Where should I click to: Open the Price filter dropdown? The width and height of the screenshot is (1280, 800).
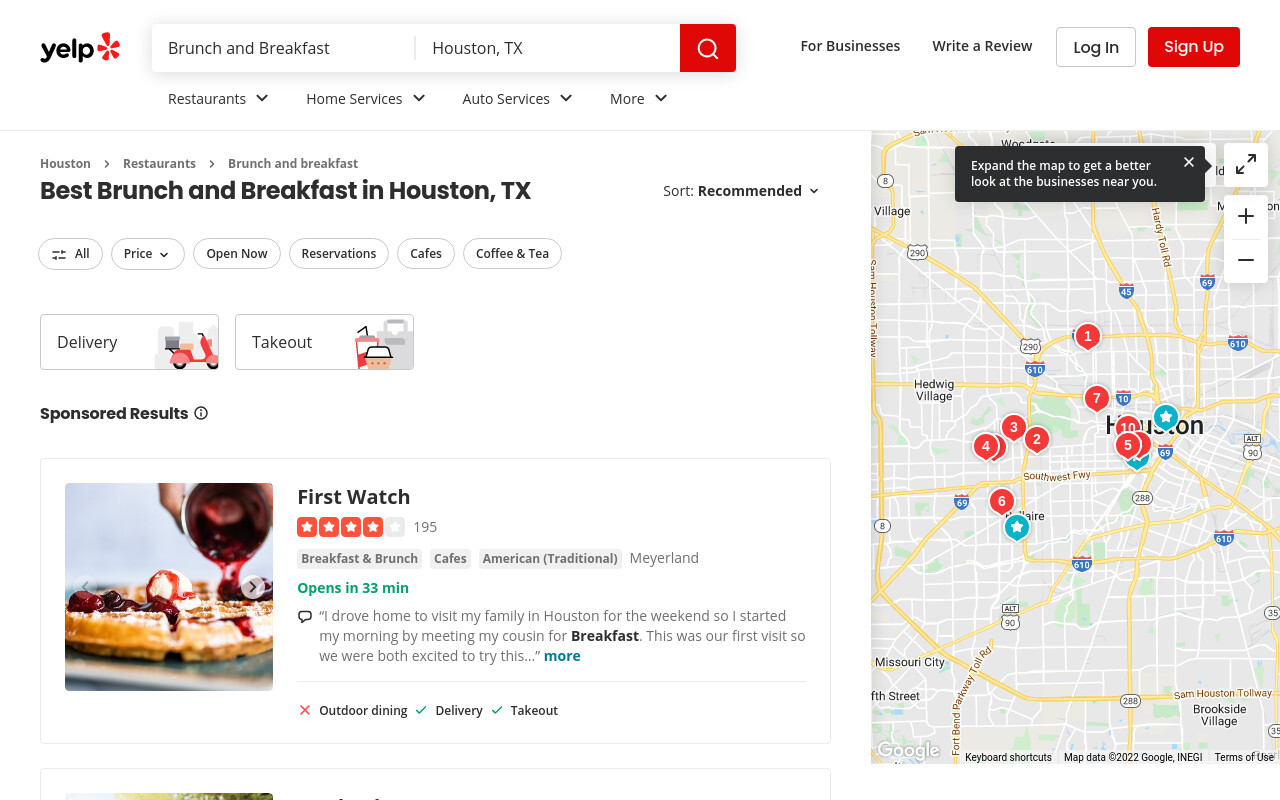(148, 254)
